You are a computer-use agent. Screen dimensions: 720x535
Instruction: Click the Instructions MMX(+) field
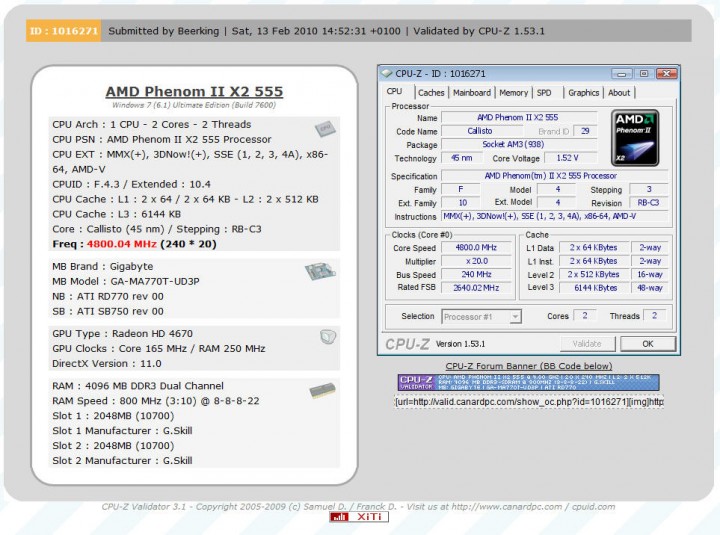point(554,216)
